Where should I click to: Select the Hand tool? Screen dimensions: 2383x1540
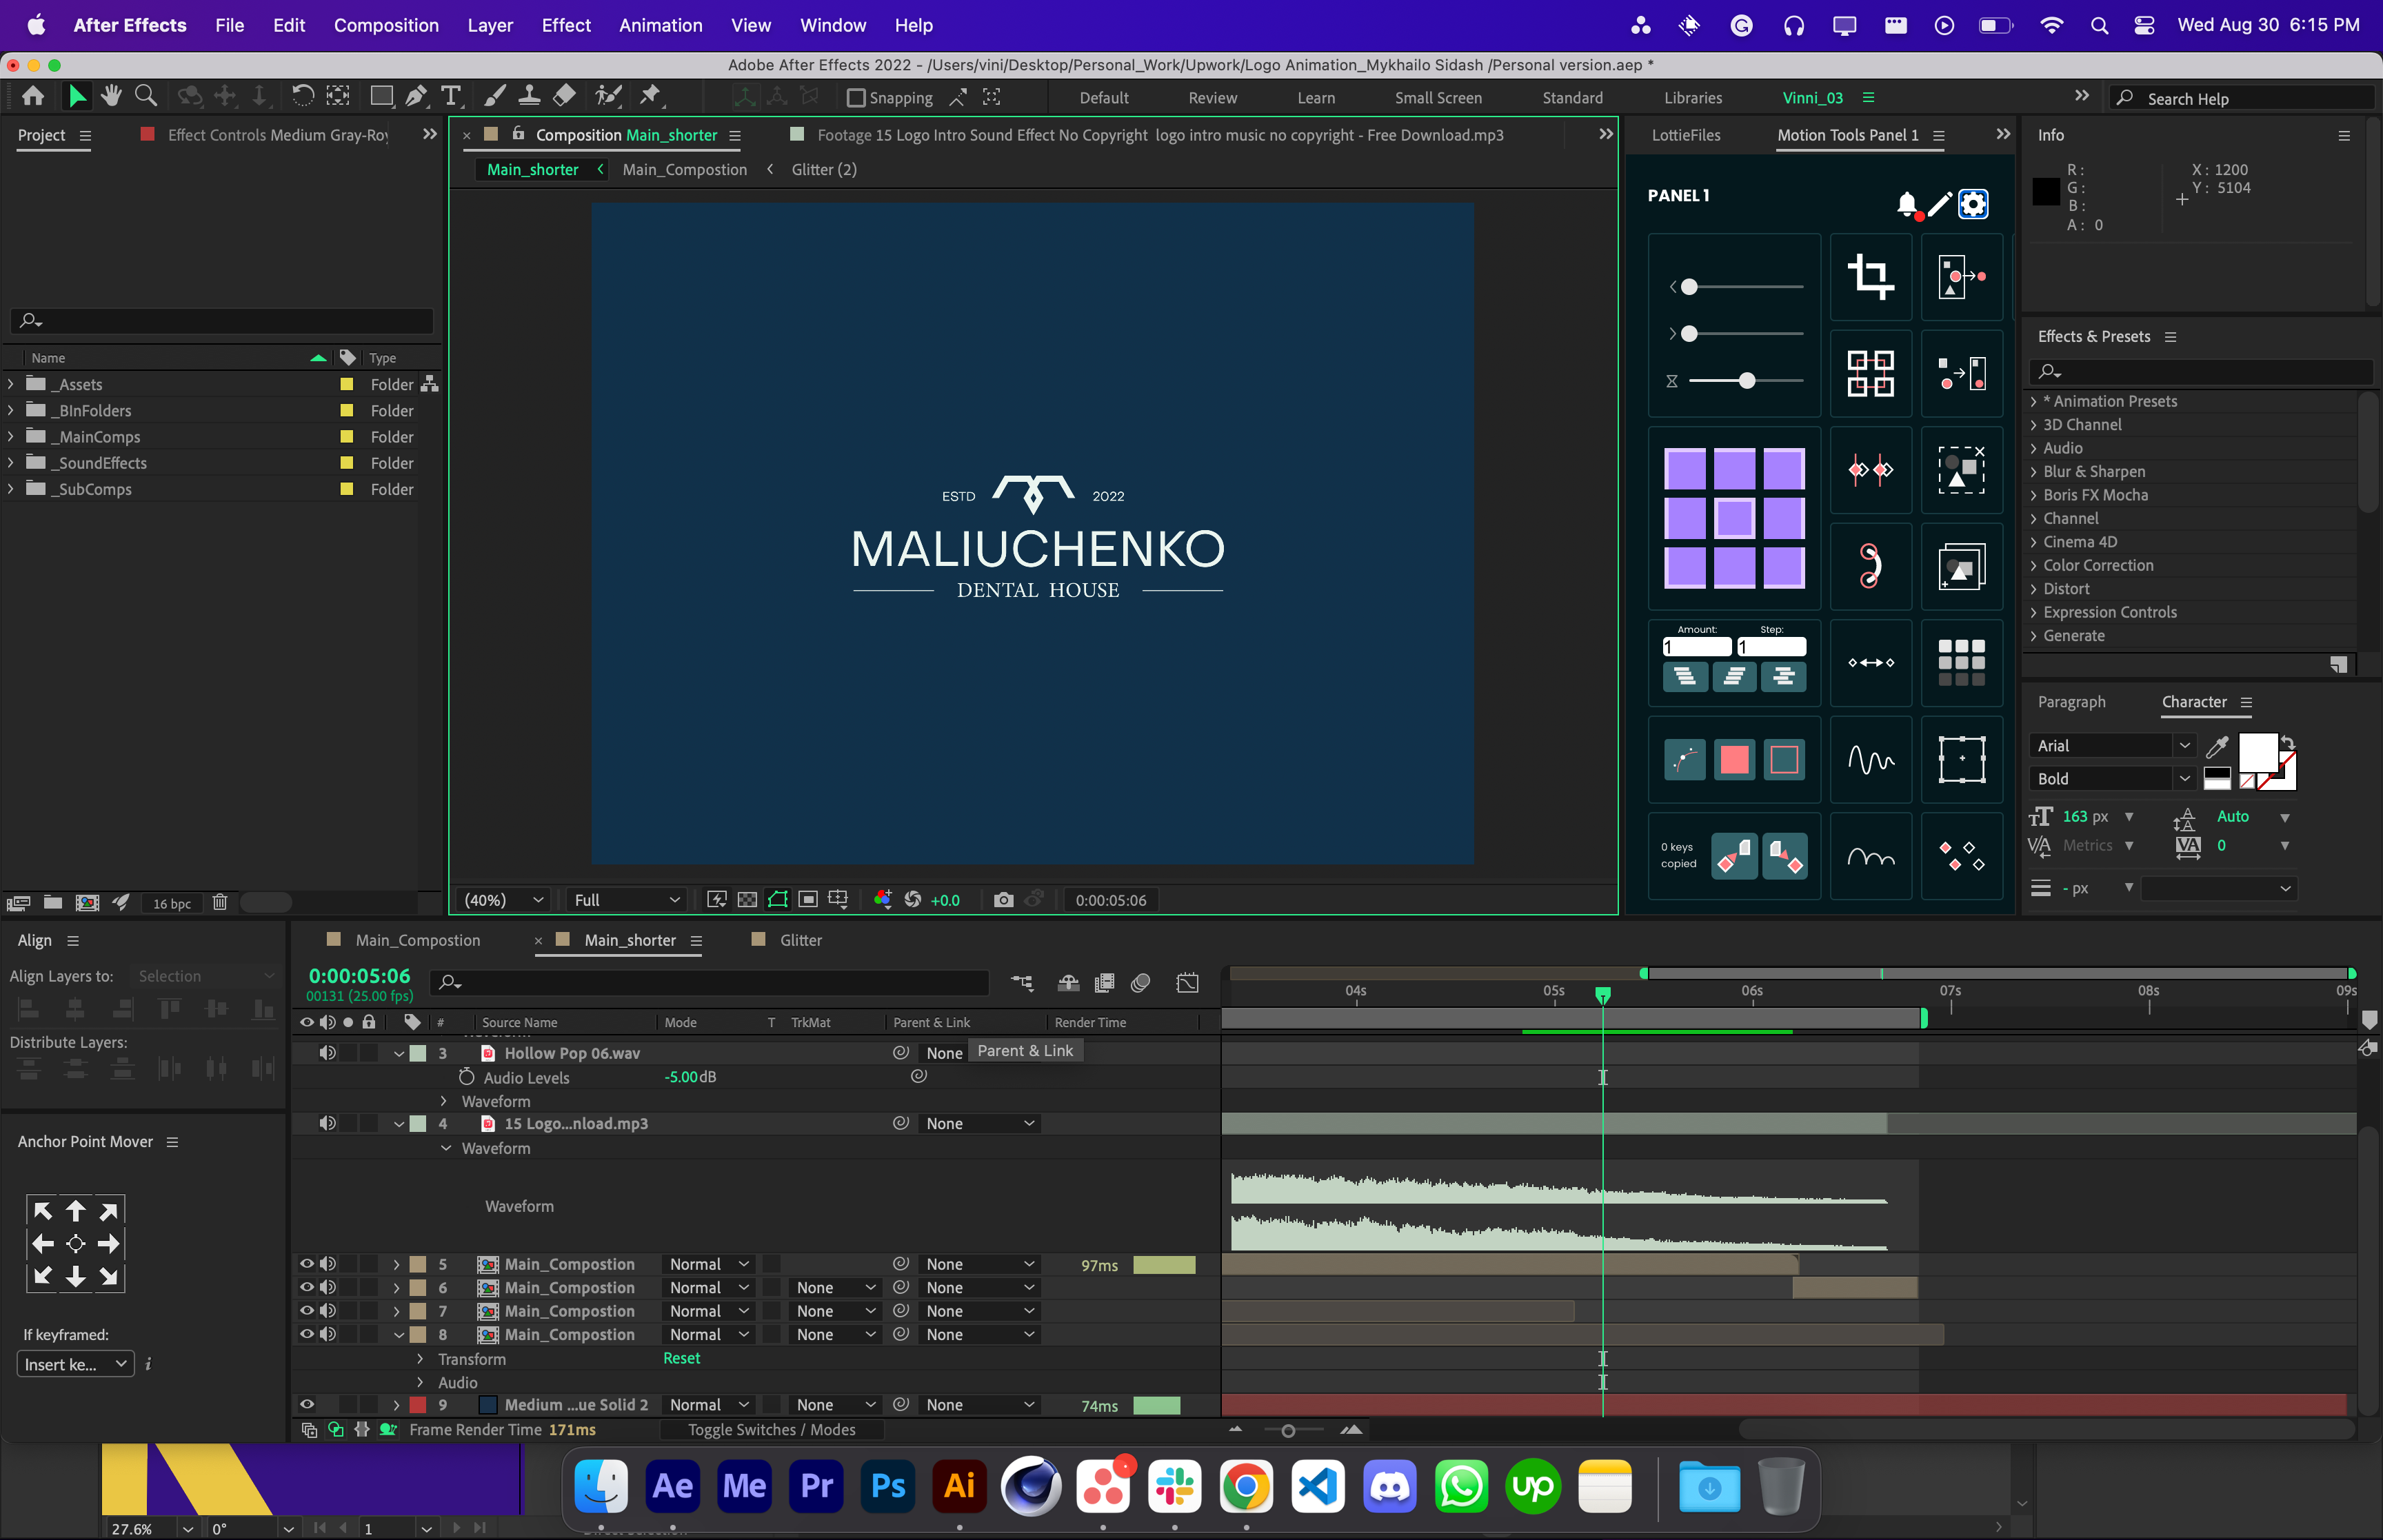110,96
